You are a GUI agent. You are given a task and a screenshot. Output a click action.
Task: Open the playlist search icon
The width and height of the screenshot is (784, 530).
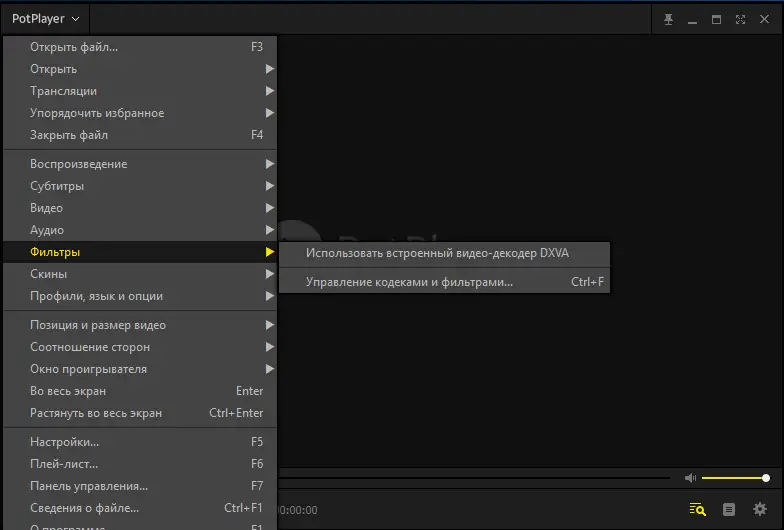[x=698, y=510]
